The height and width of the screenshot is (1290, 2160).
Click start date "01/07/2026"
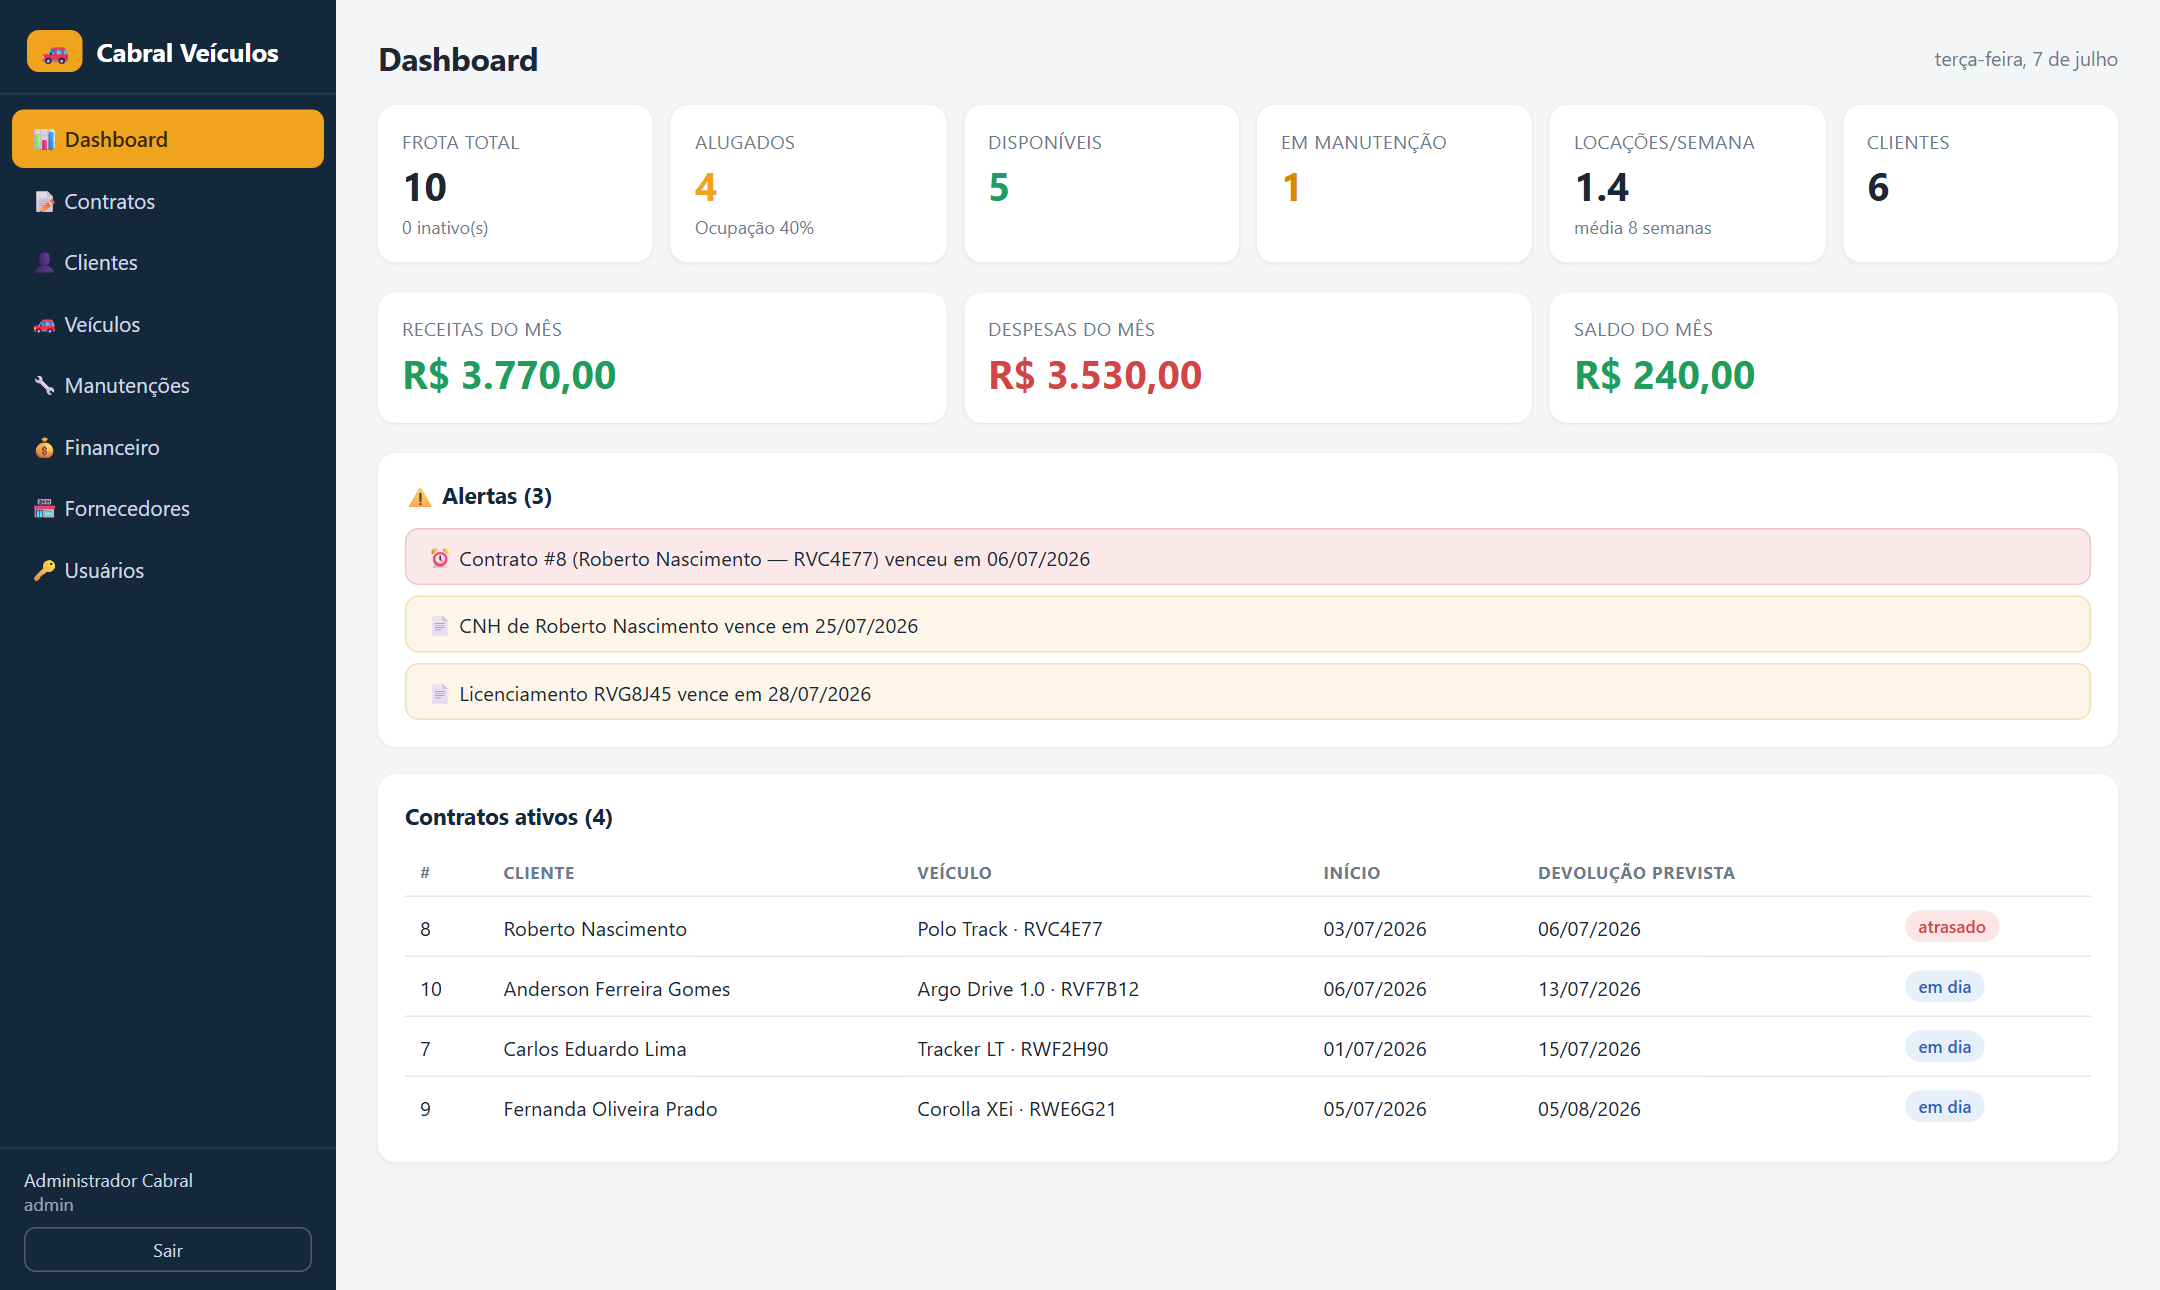tap(1375, 1049)
